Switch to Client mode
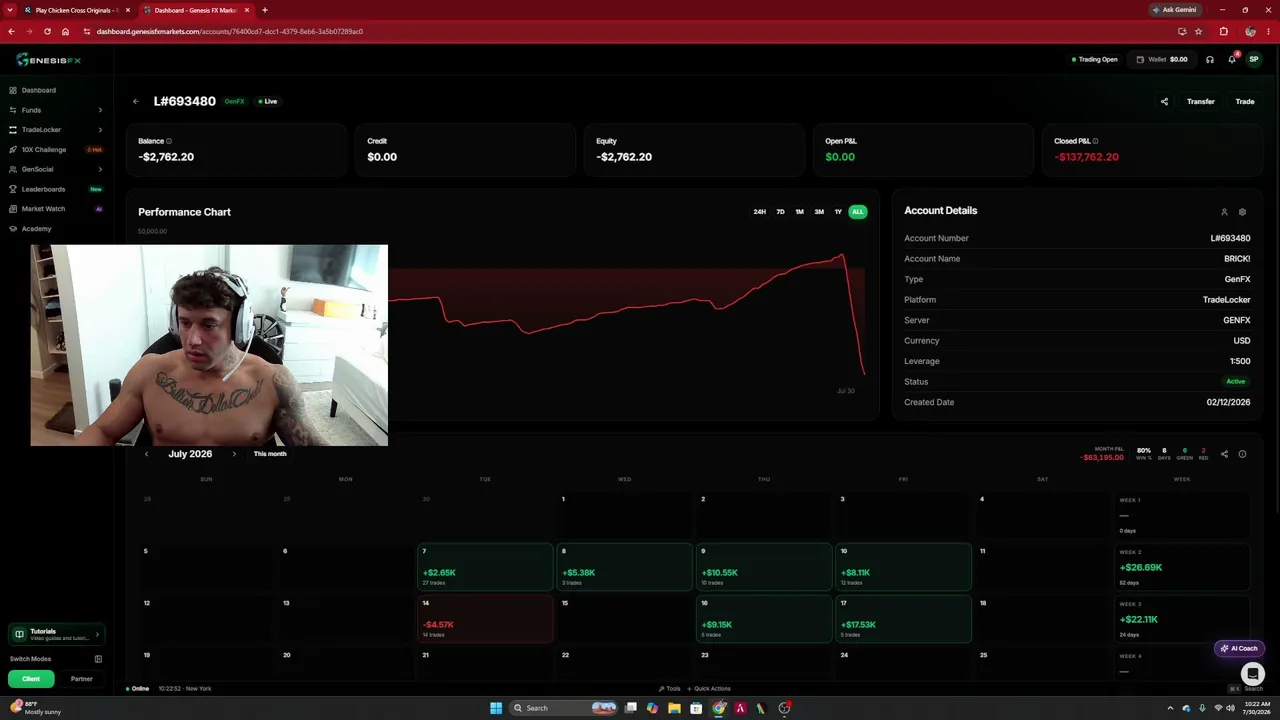 [31, 679]
